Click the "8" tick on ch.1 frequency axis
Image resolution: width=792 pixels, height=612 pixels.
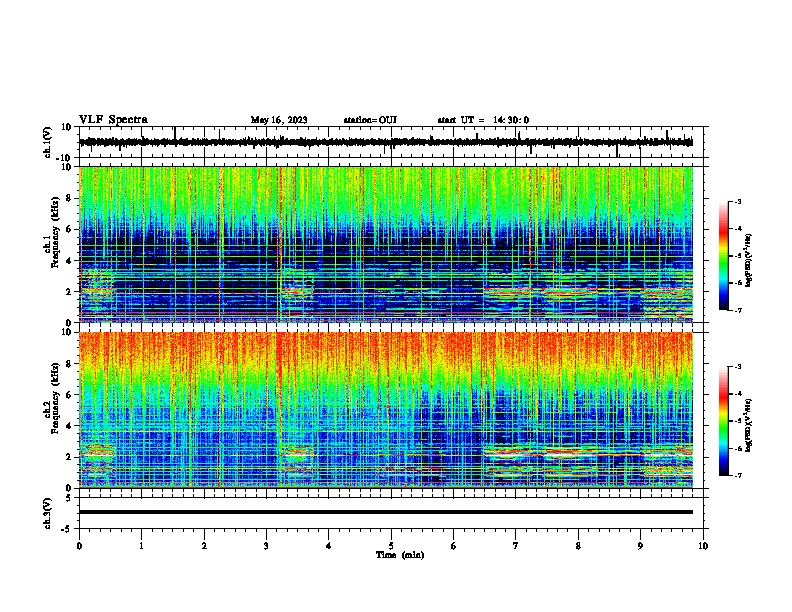coord(70,198)
